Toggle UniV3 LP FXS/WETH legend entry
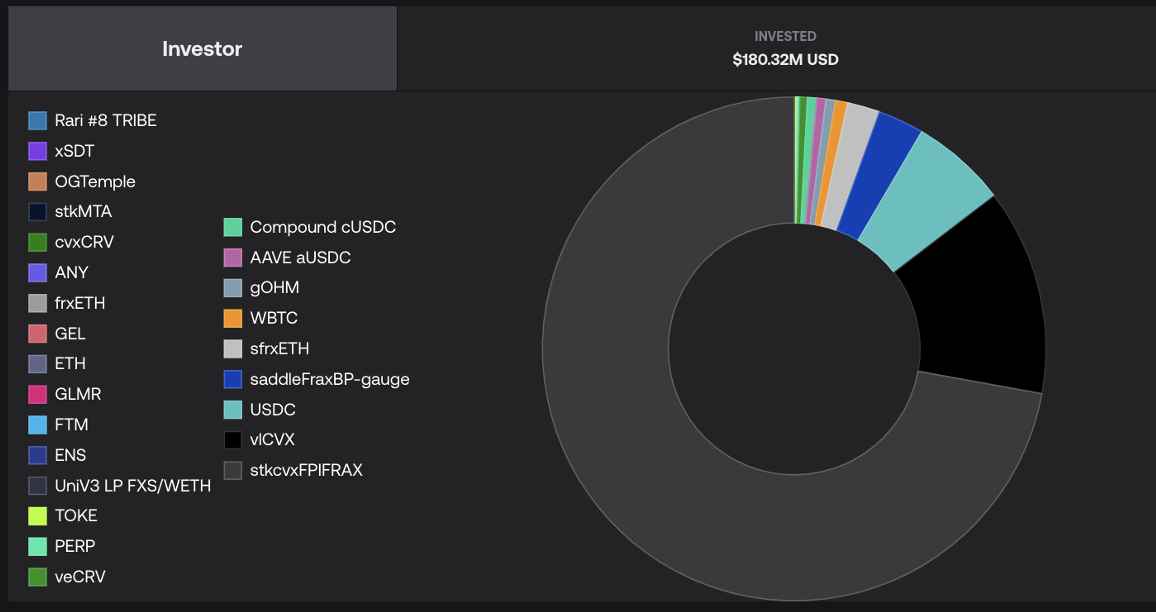The image size is (1156, 612). click(x=132, y=486)
